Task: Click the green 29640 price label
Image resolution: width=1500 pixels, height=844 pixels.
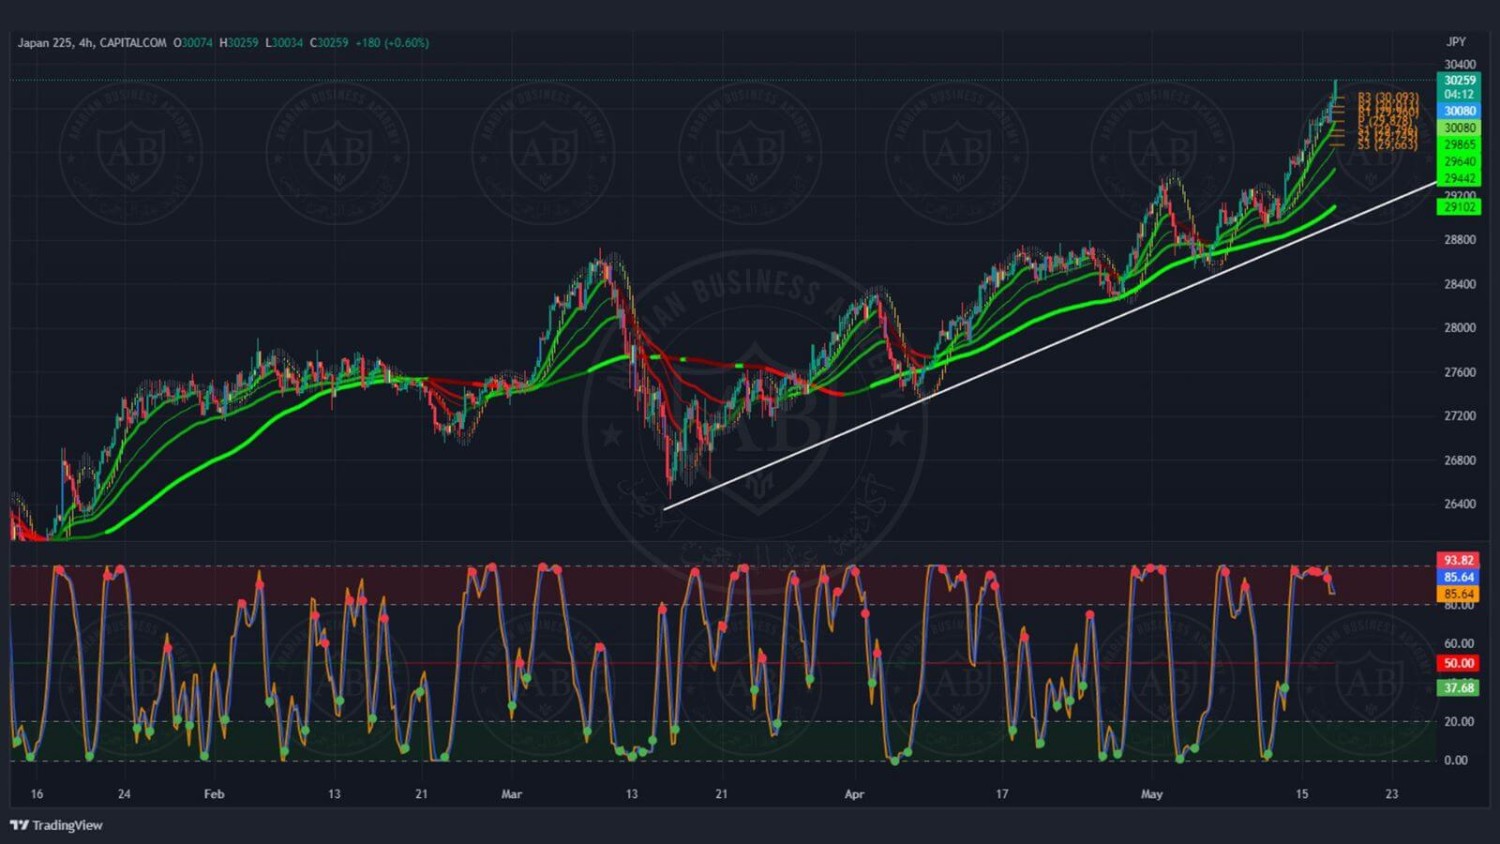Action: tap(1459, 162)
